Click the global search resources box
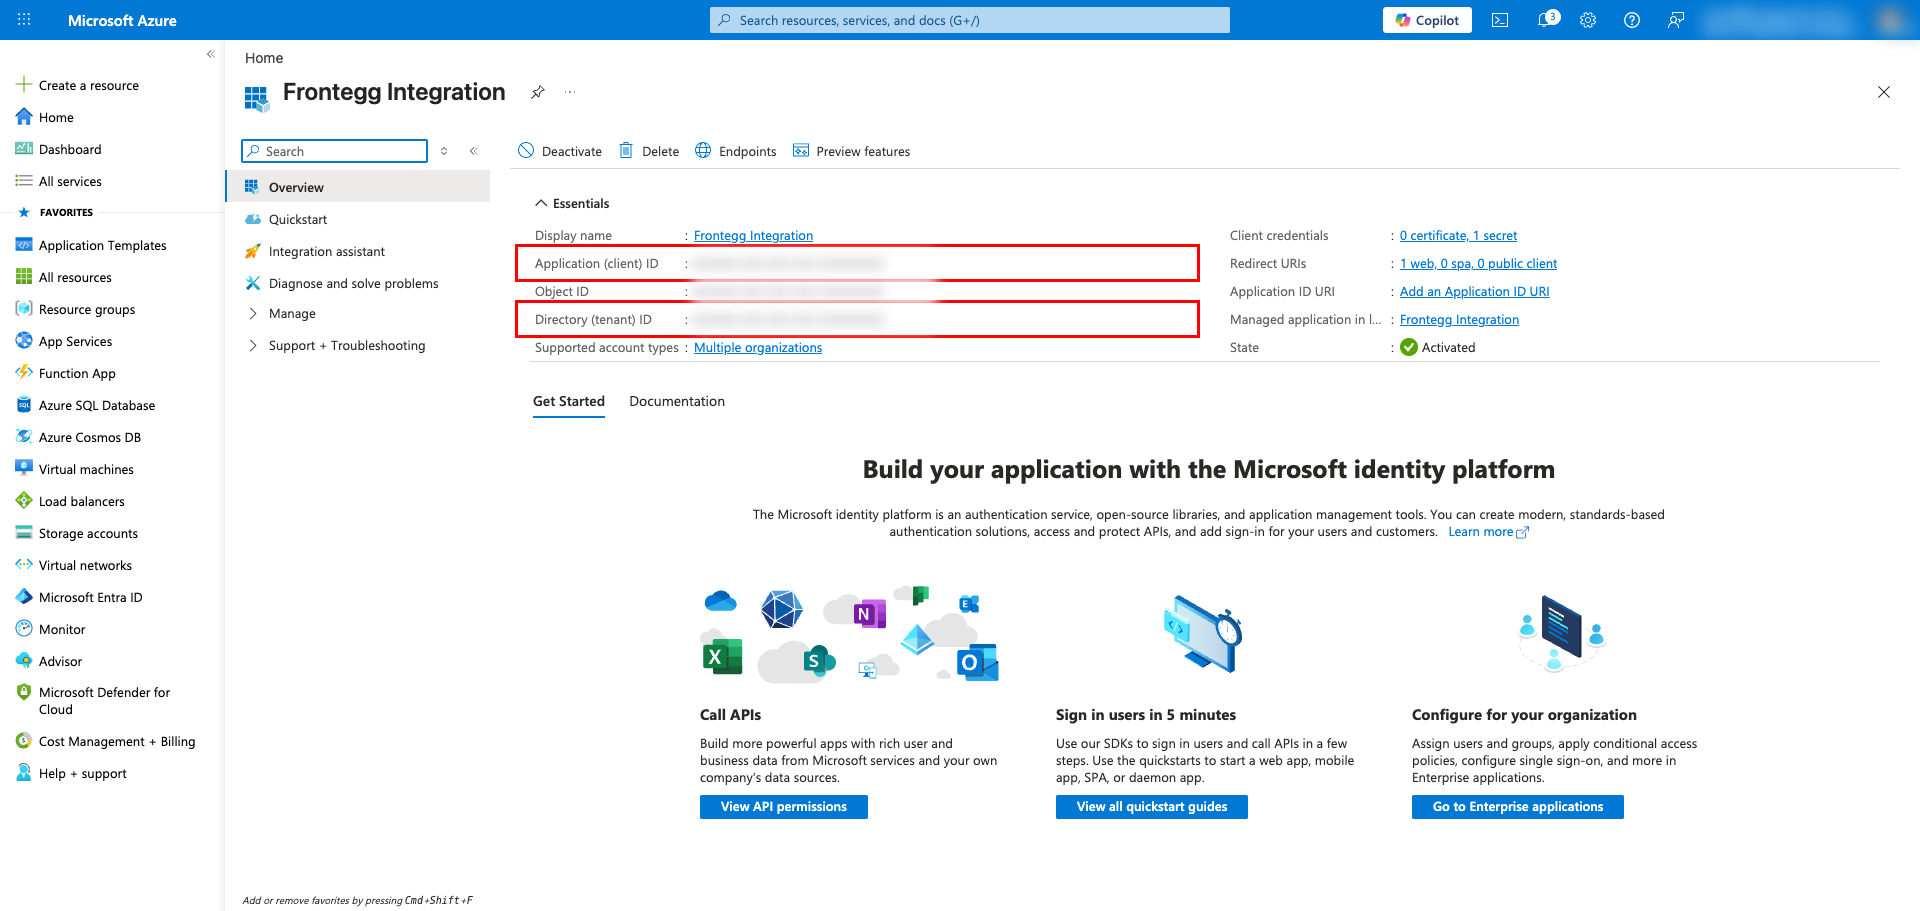 (x=970, y=20)
